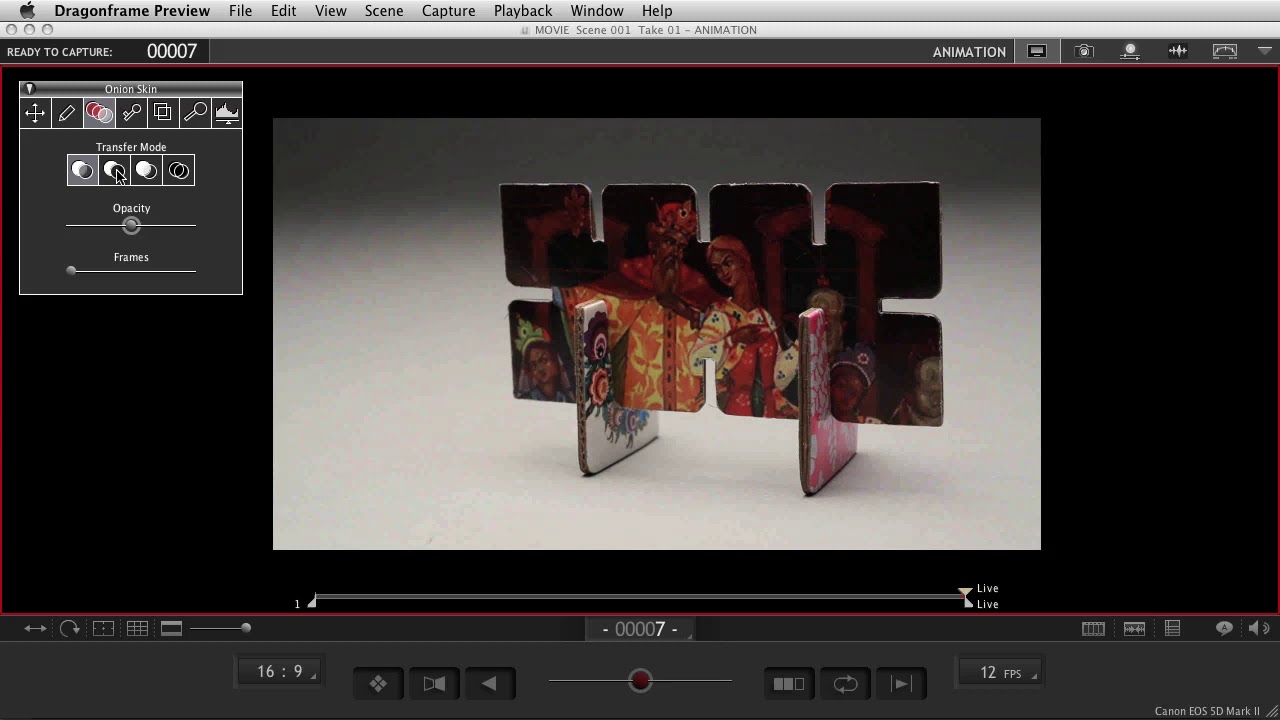Toggle loop playback button
Viewport: 1280px width, 720px height.
845,684
